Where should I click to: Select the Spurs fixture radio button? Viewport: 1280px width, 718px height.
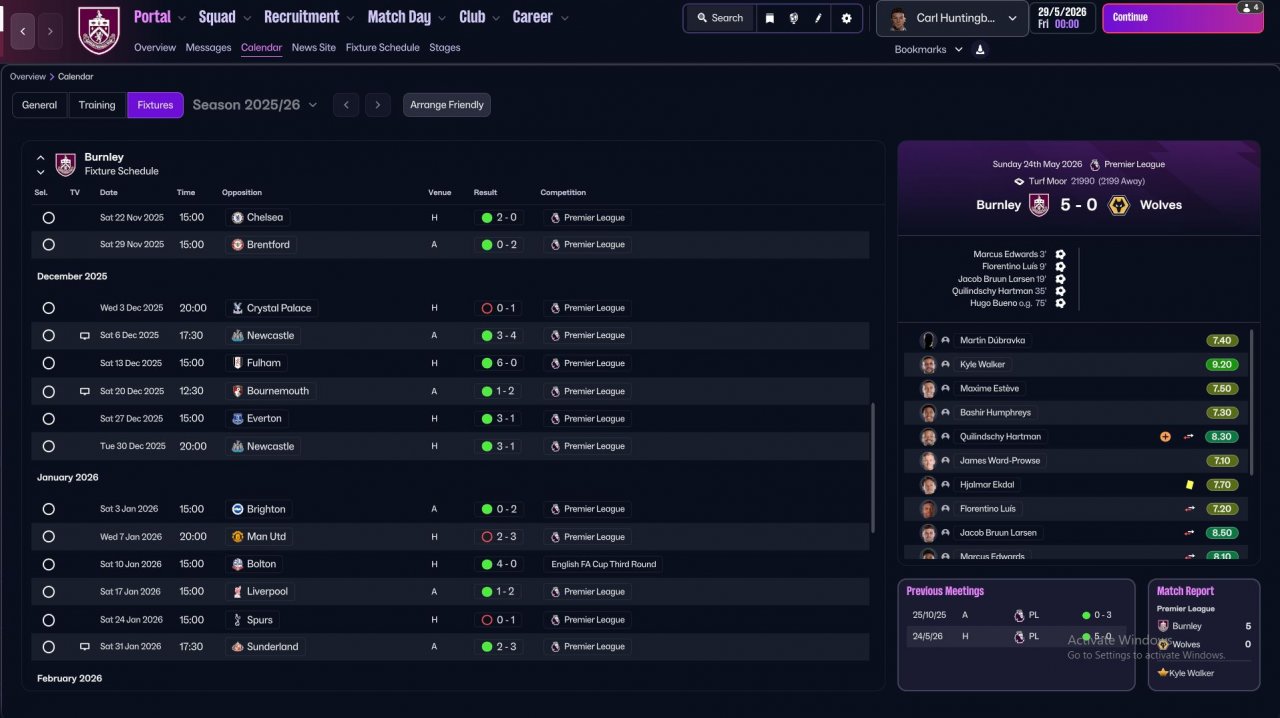point(48,620)
